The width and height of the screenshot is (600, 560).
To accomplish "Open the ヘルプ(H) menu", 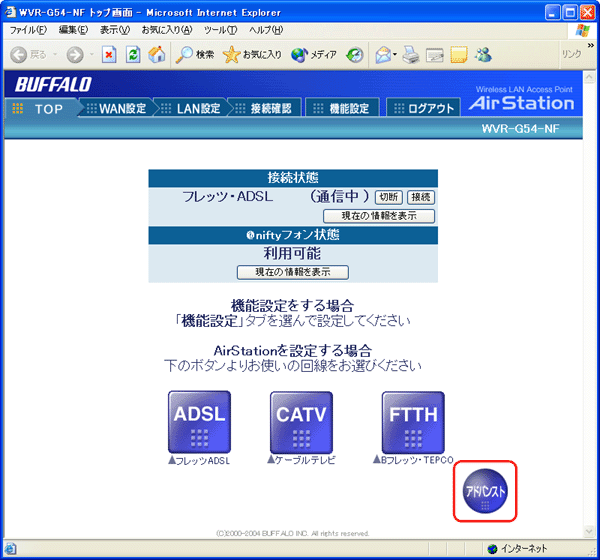I will 266,30.
